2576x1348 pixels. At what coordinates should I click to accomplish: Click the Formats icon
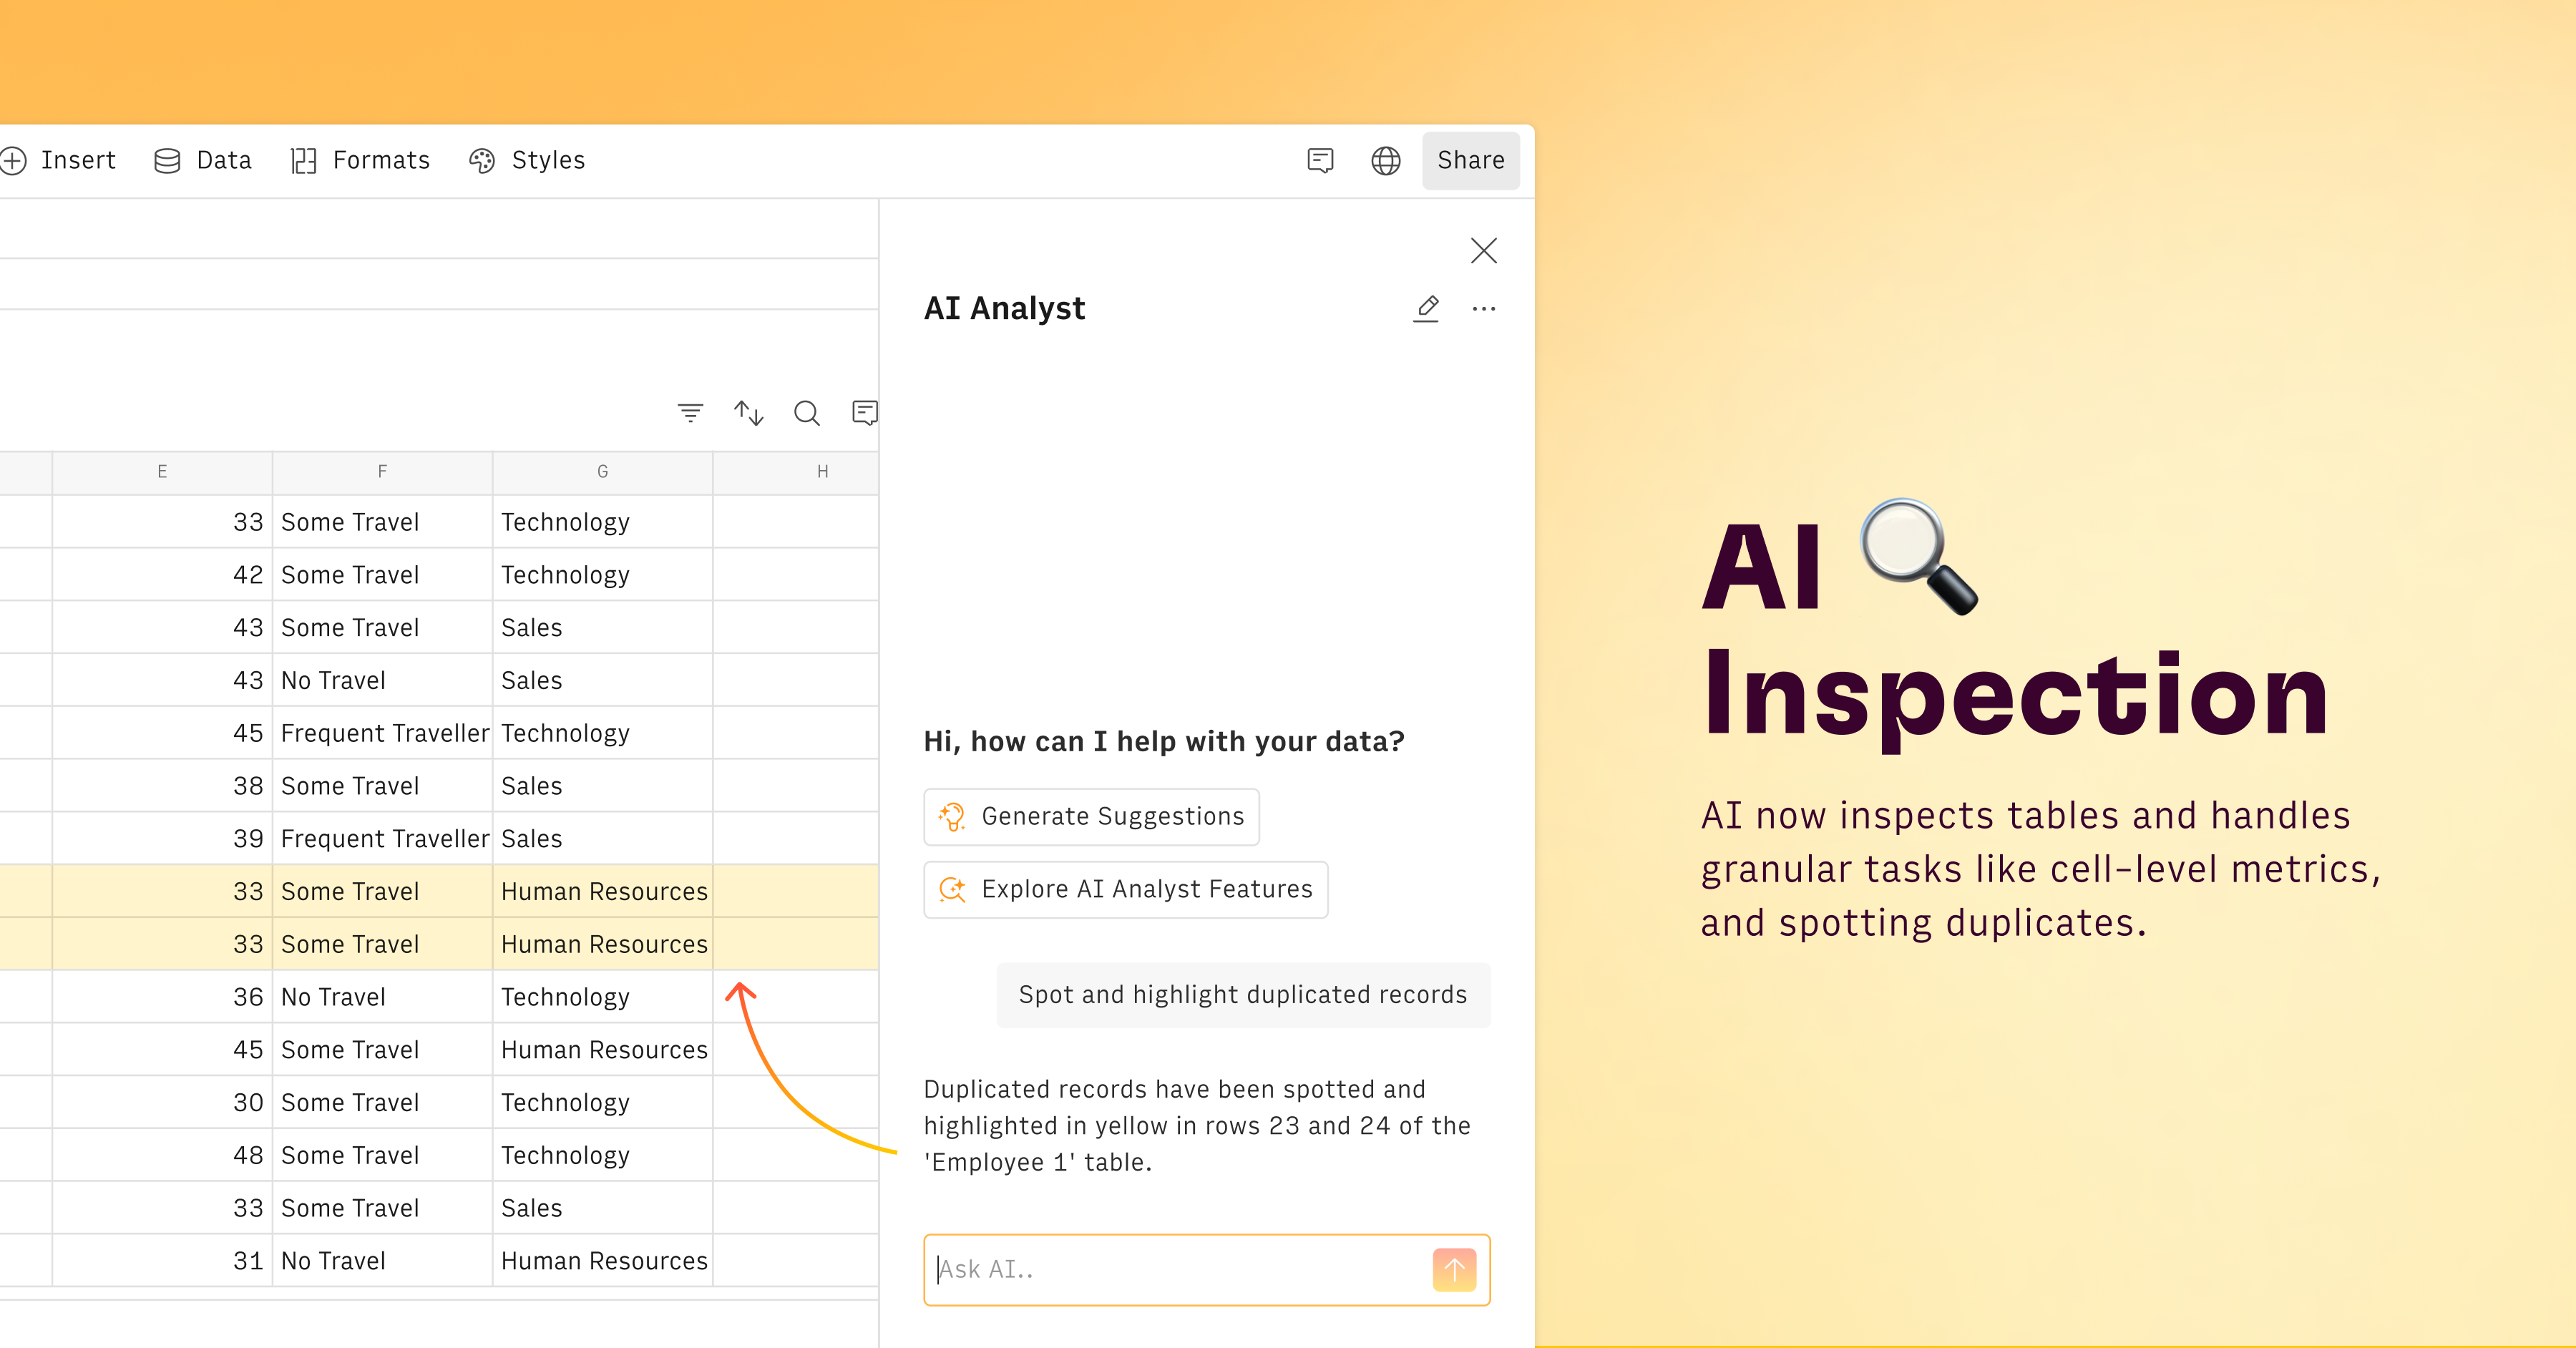[303, 160]
